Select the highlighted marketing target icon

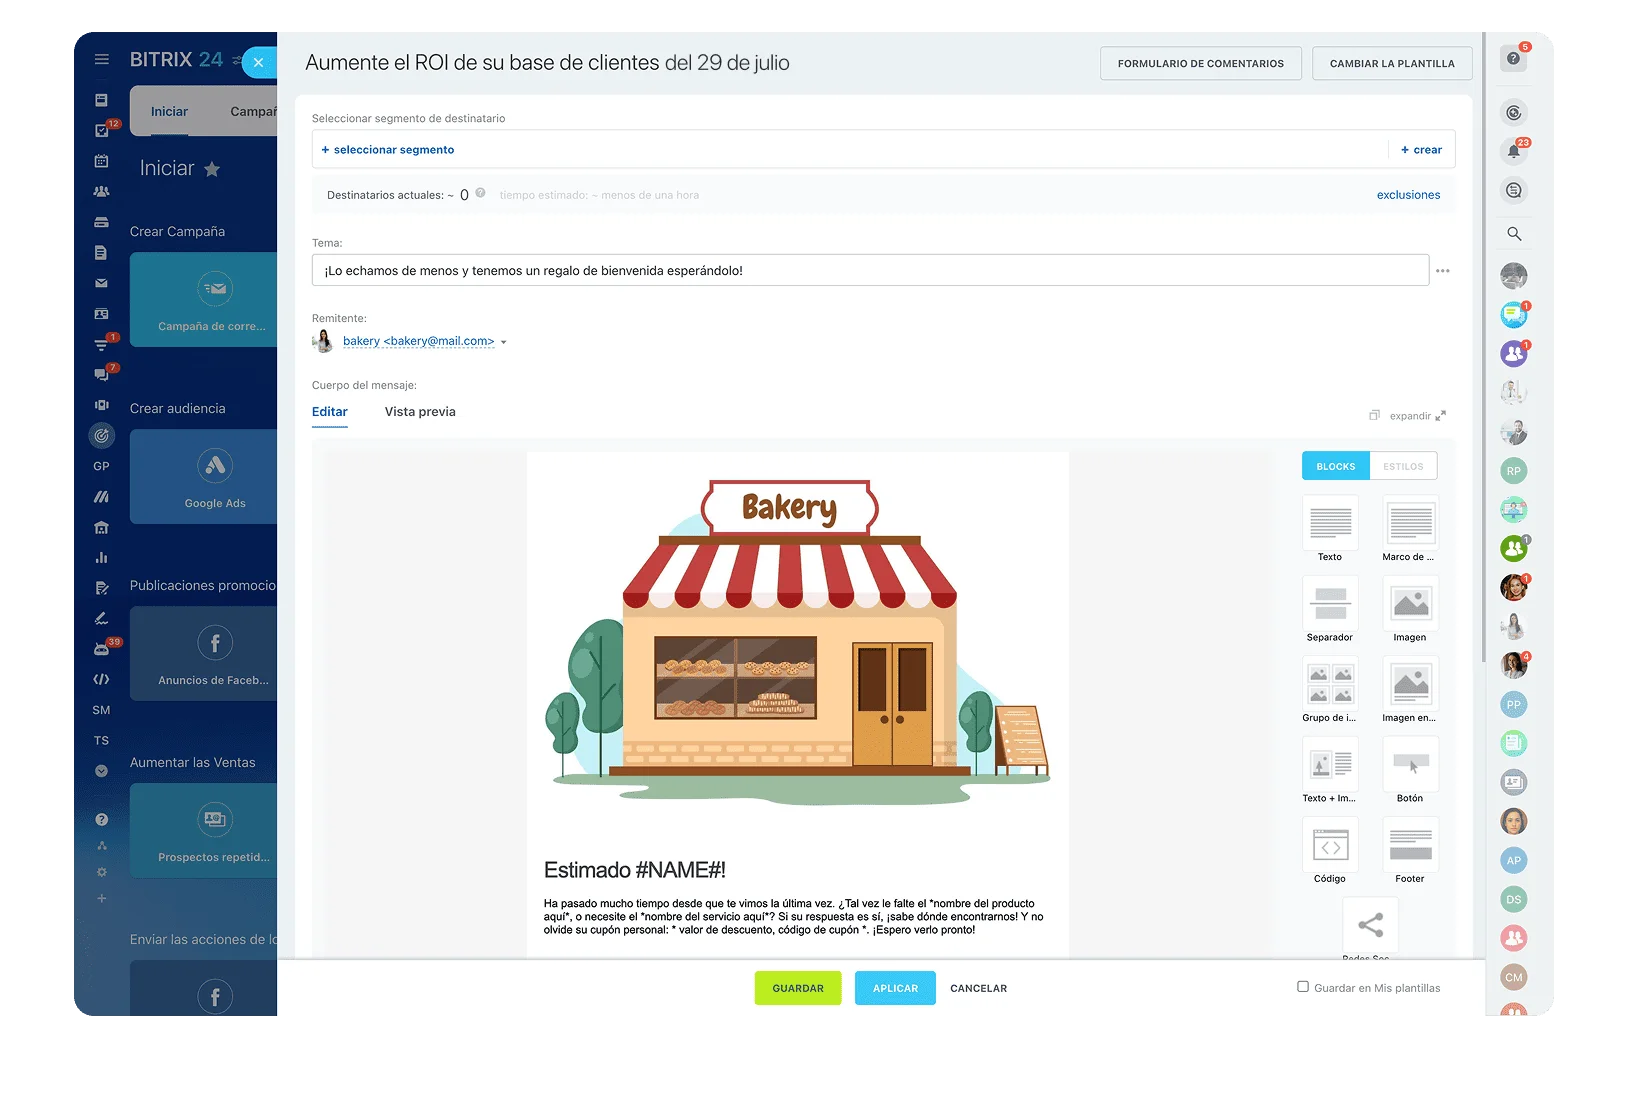coord(101,436)
